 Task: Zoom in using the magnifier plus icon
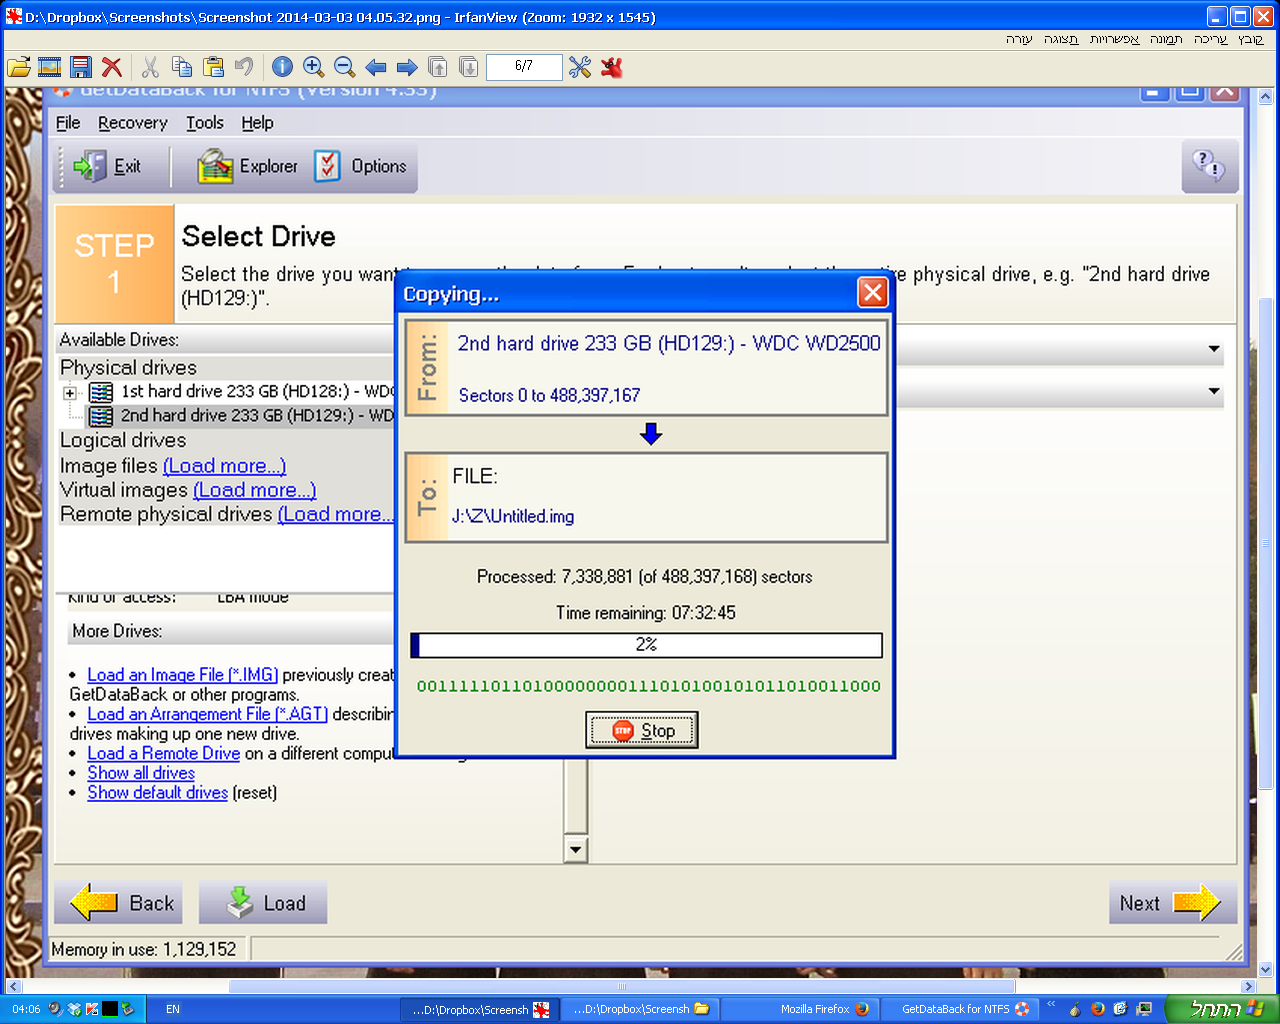tap(313, 67)
